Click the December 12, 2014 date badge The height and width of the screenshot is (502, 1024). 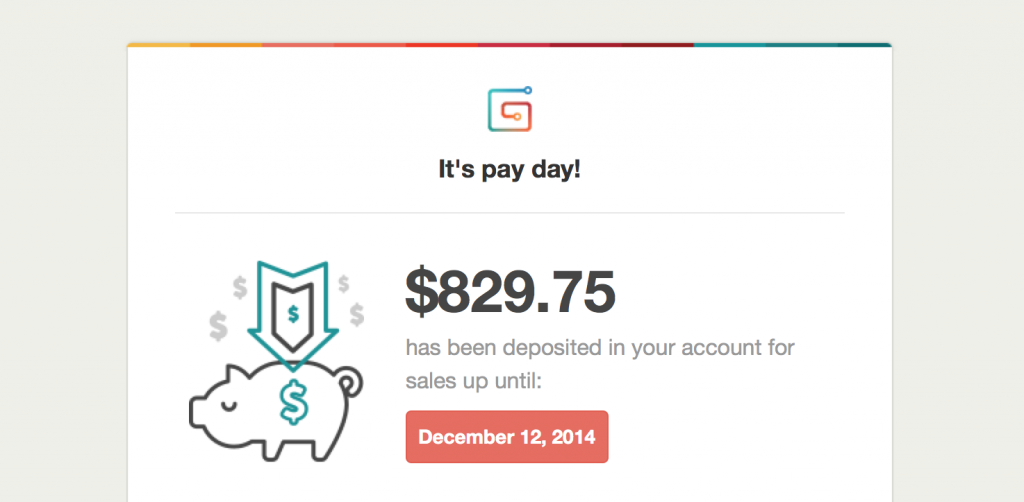pos(507,437)
